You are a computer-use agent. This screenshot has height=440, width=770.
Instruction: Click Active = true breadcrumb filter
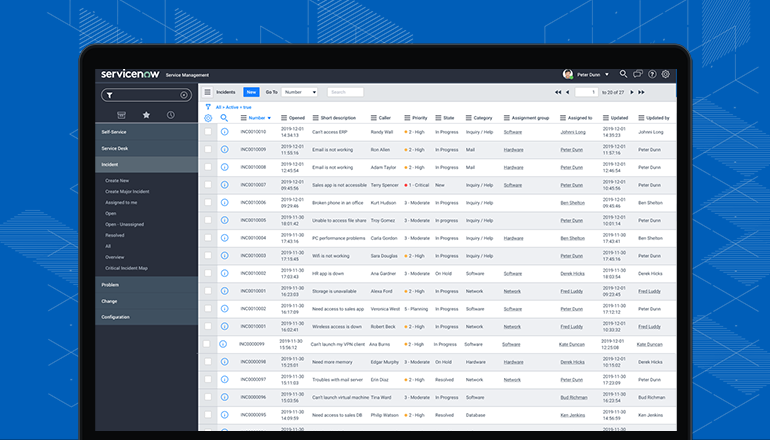pos(239,107)
